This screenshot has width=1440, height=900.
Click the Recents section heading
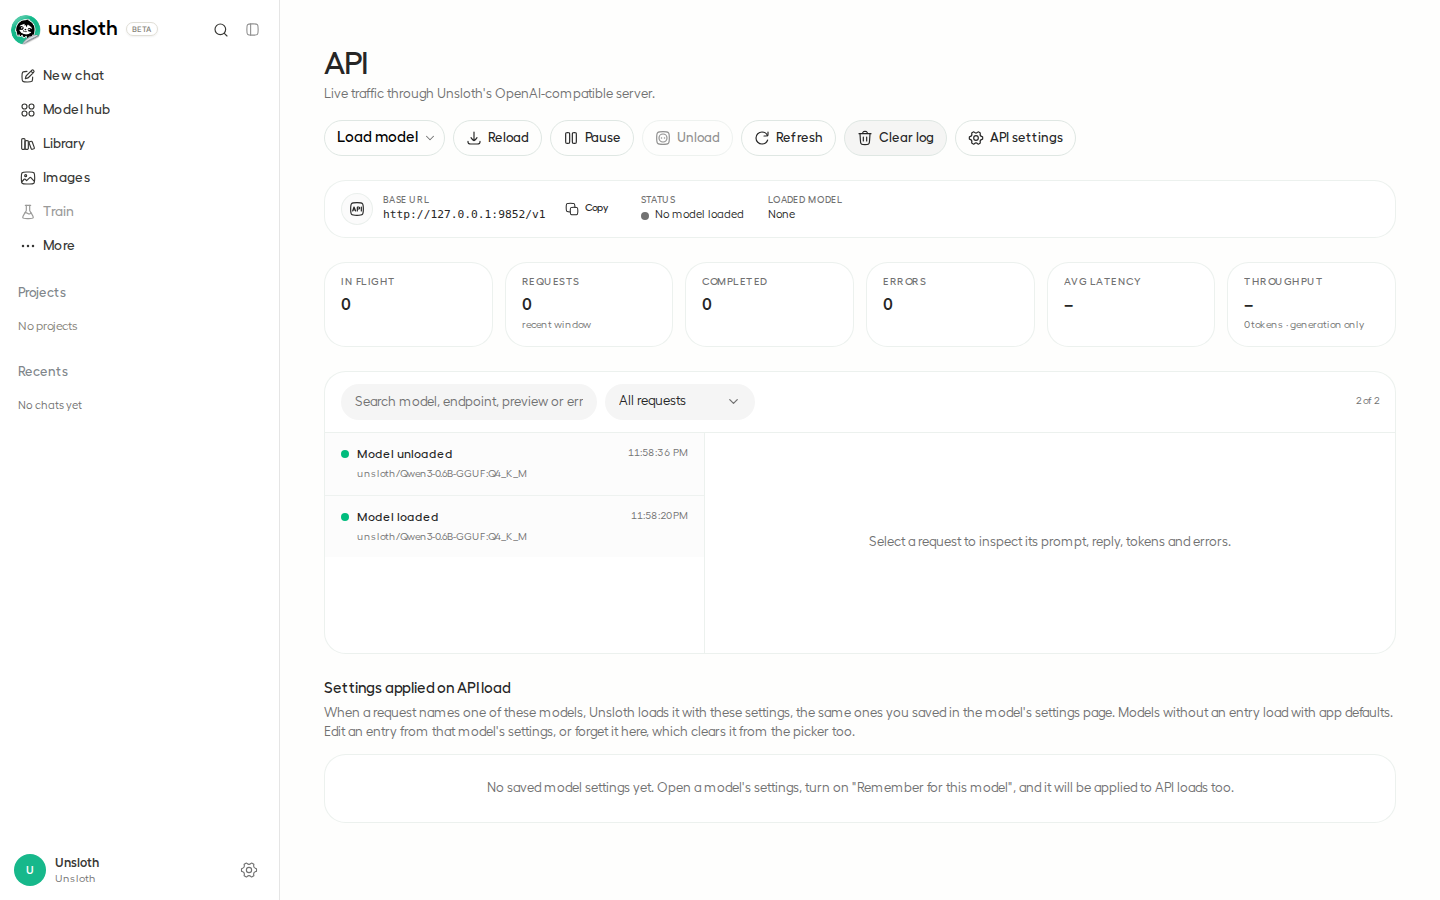(43, 372)
